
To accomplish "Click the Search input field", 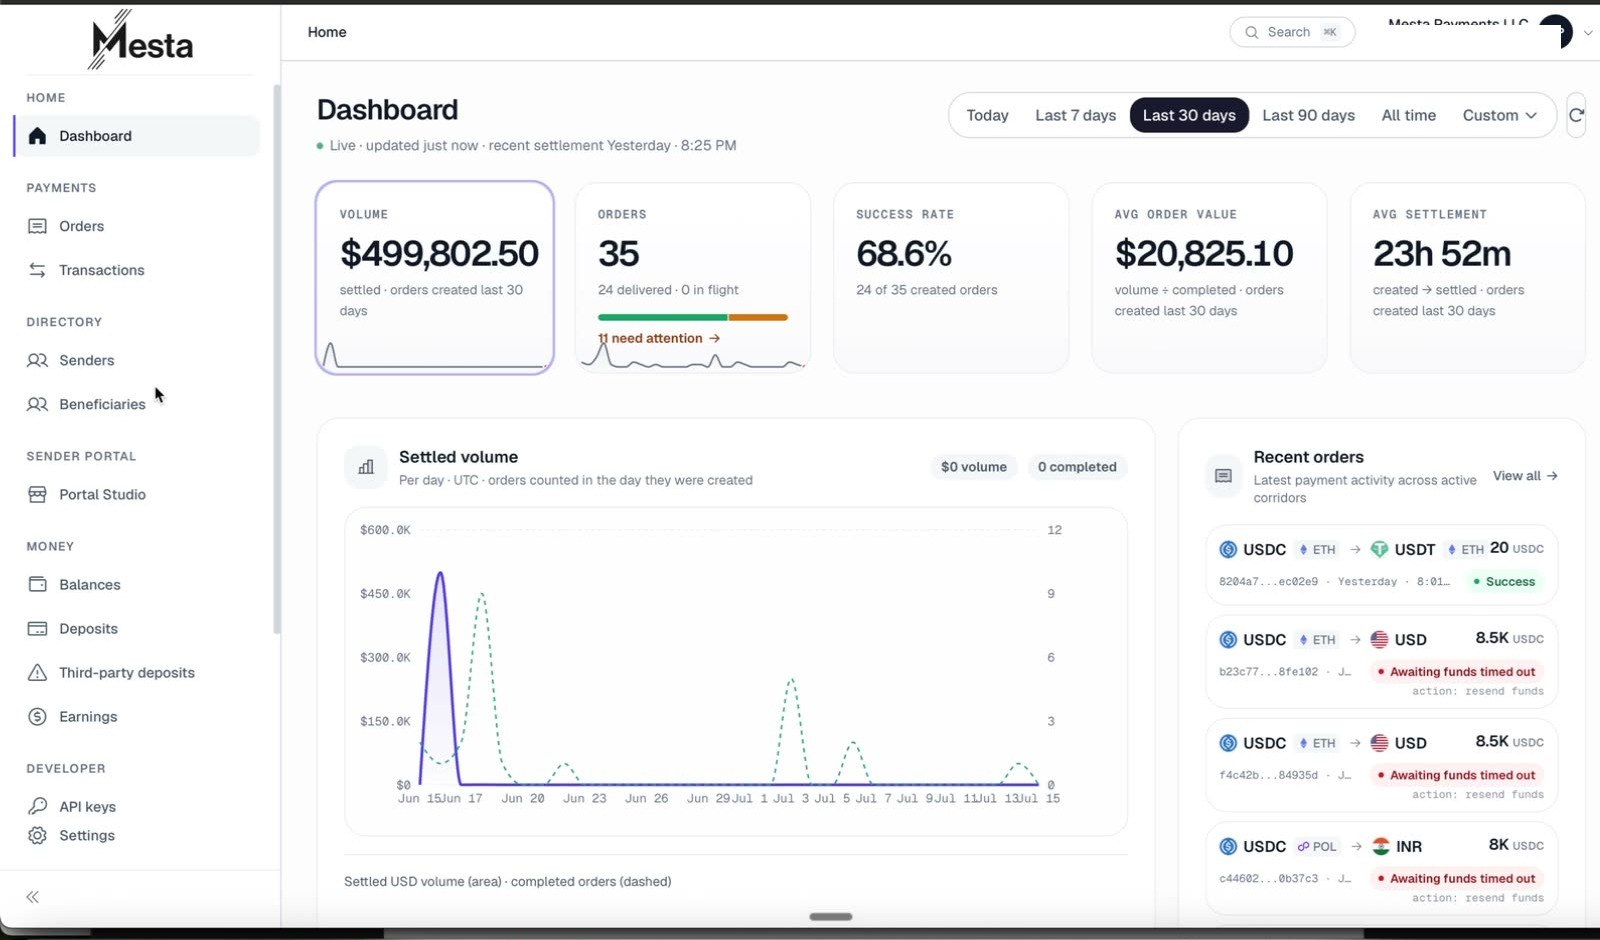I will pos(1292,32).
